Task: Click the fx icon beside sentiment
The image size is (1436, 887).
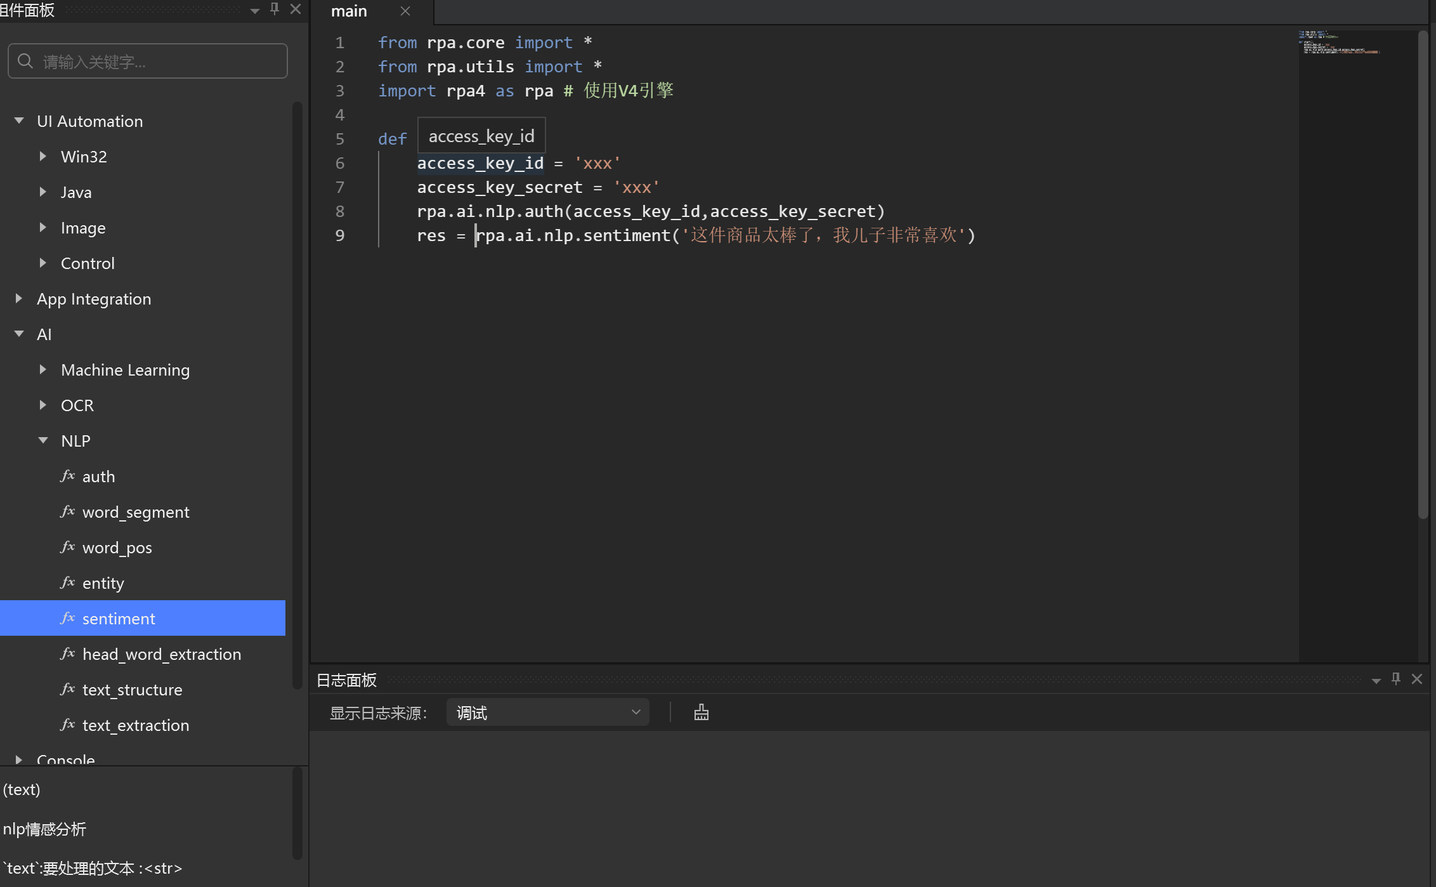Action: click(x=67, y=618)
